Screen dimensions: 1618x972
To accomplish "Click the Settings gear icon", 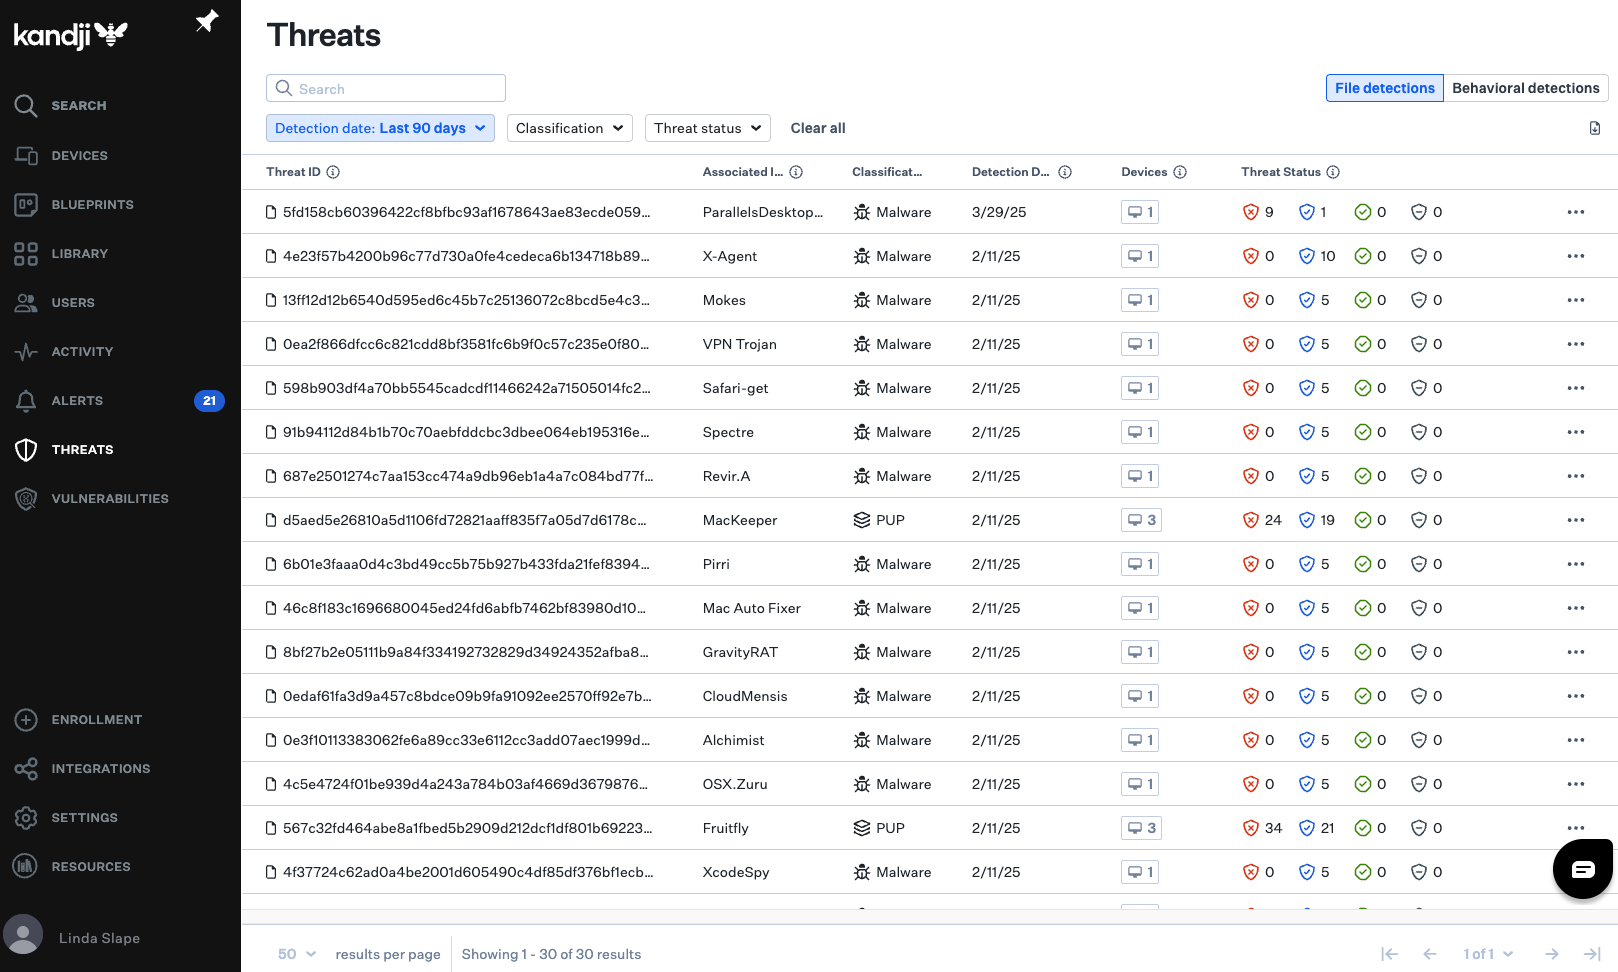I will point(26,817).
